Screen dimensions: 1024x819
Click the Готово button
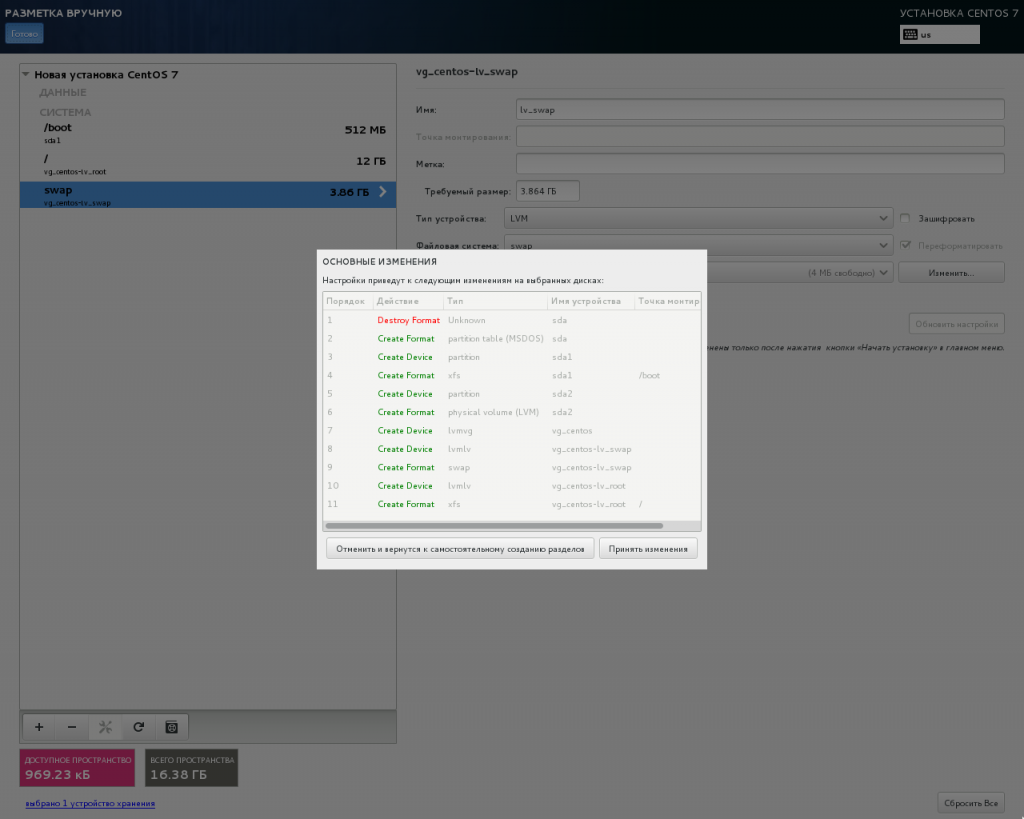(24, 33)
